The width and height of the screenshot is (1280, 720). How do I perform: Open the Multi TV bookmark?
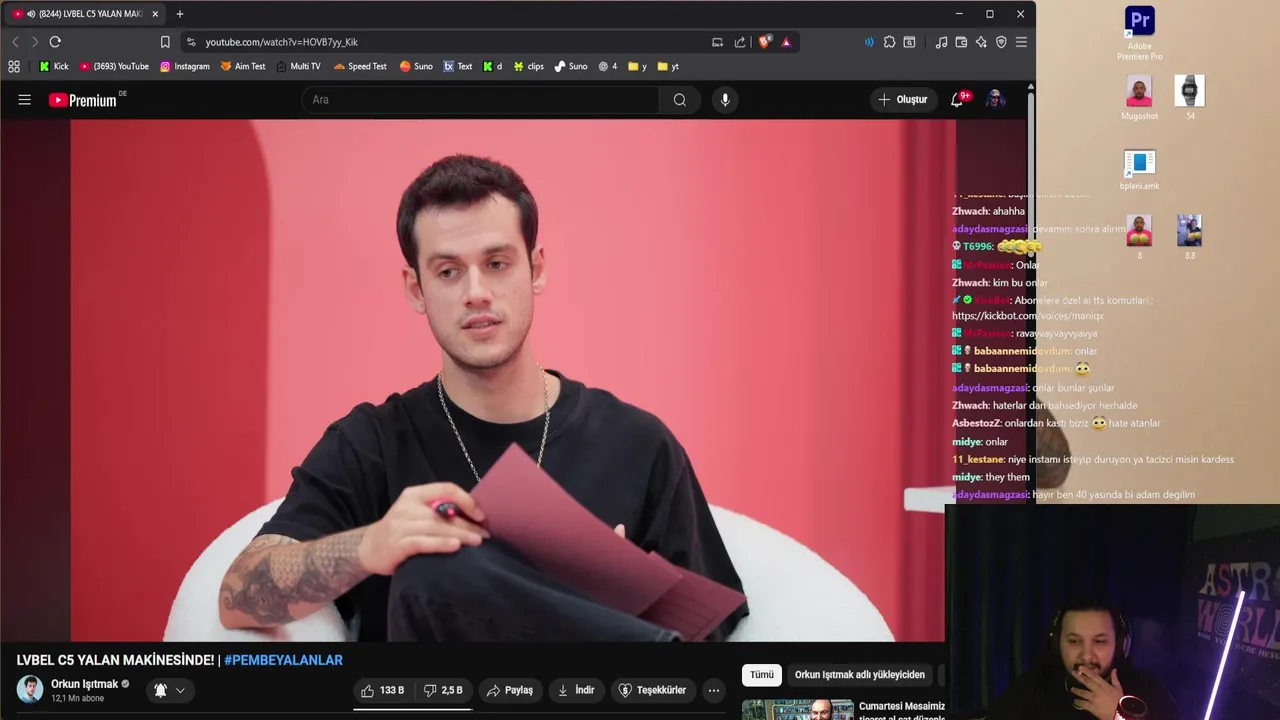(x=298, y=66)
